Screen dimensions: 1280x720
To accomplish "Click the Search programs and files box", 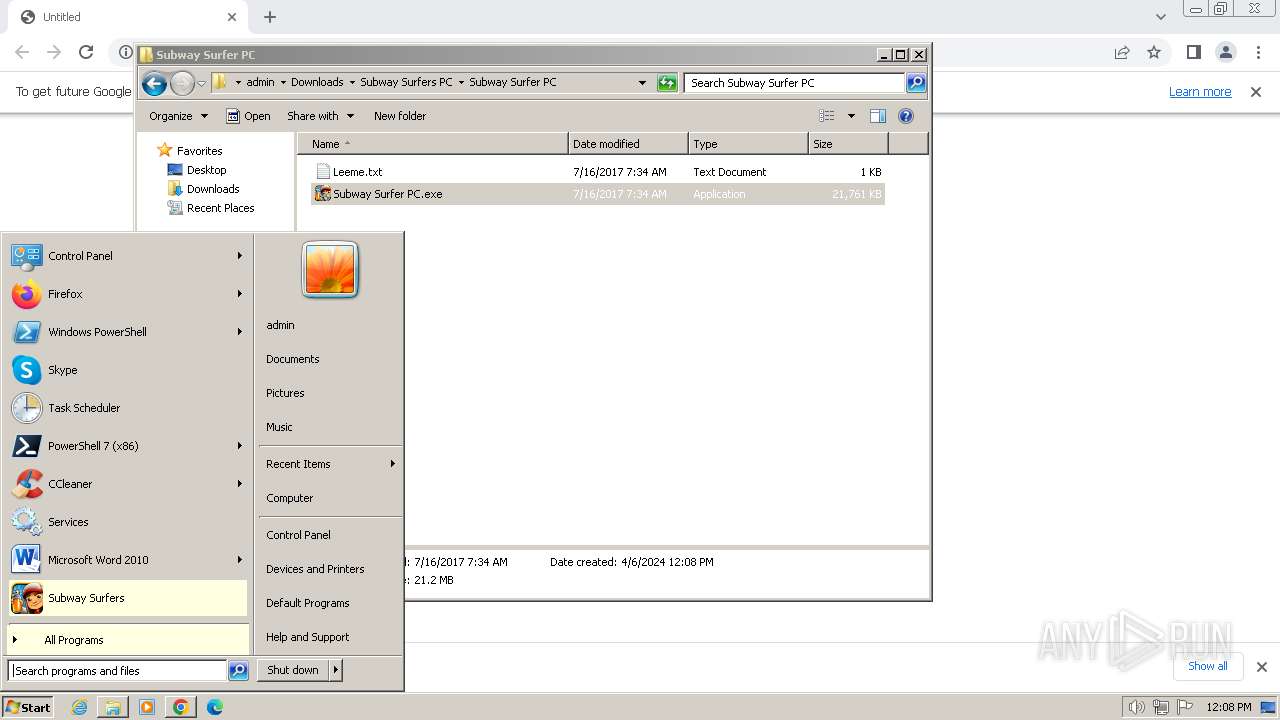I will click(x=118, y=671).
